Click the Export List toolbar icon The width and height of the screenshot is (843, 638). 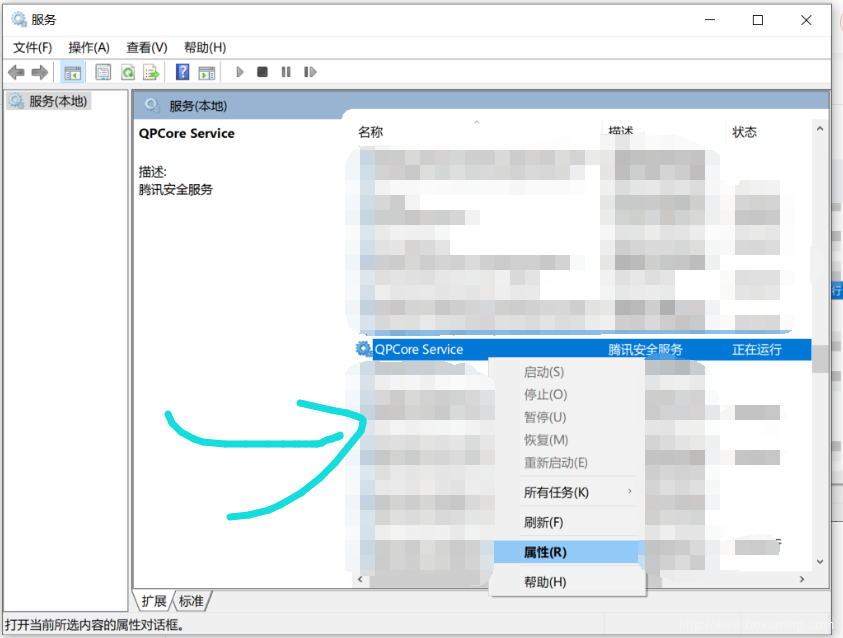pos(151,72)
